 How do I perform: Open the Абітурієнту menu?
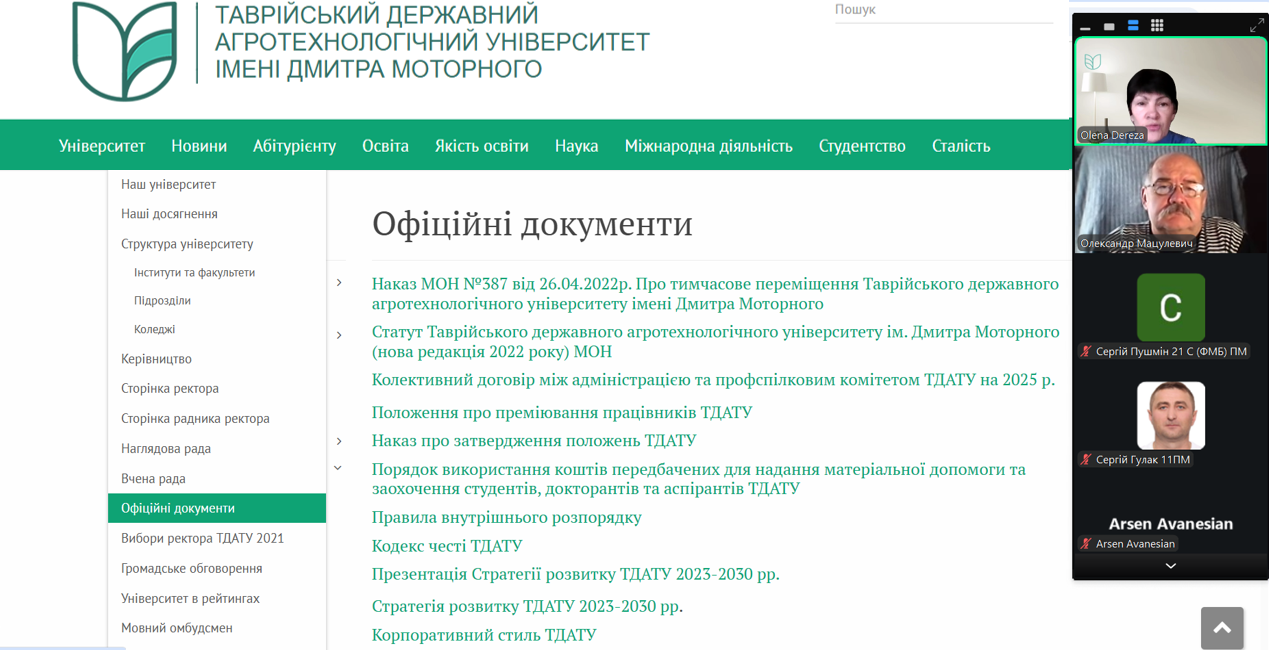pos(294,146)
